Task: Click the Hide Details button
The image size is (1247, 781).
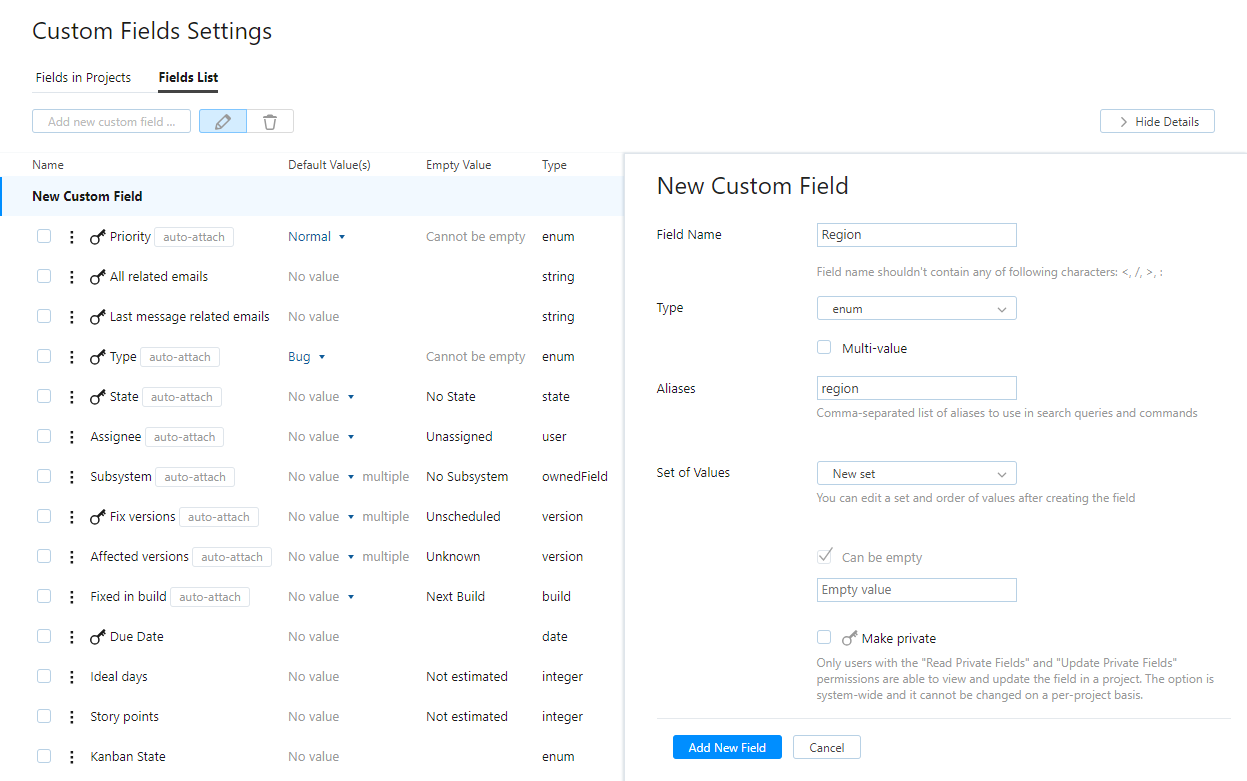Action: click(x=1157, y=122)
